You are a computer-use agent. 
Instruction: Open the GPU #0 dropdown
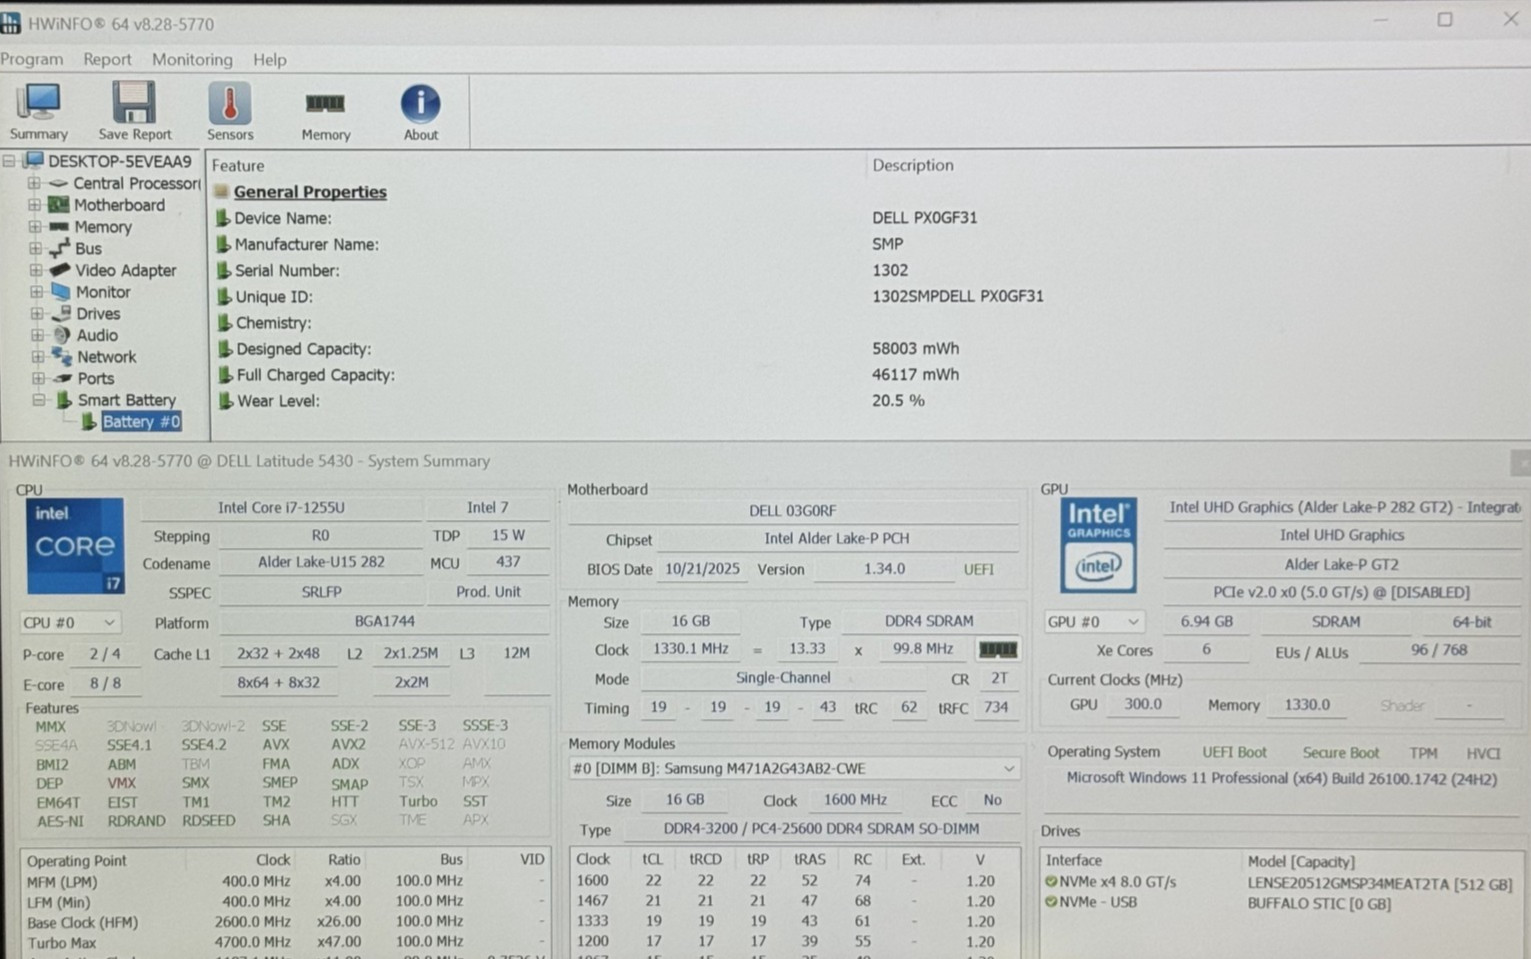pyautogui.click(x=1093, y=621)
